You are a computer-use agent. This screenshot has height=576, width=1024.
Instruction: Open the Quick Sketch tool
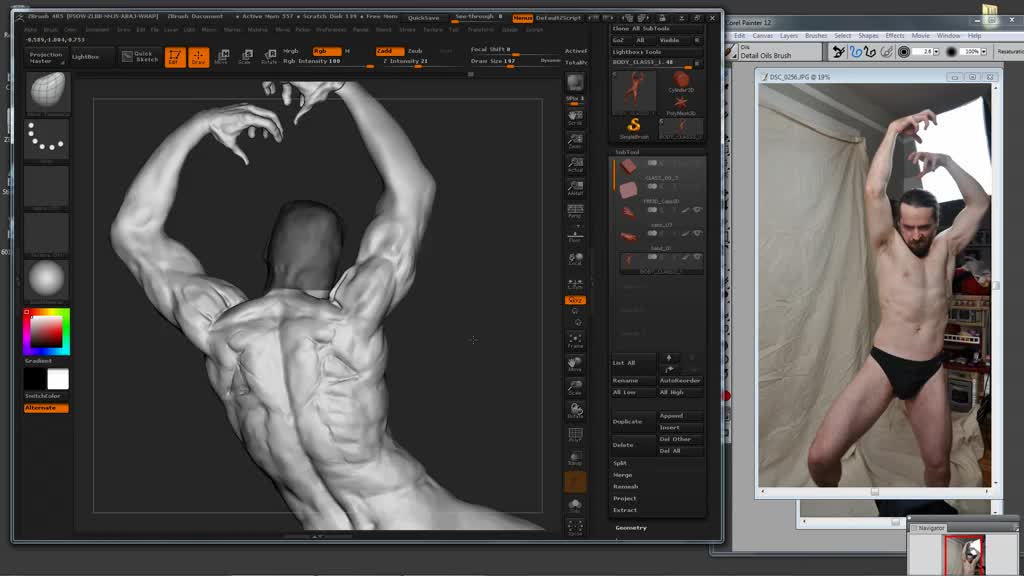[140, 57]
